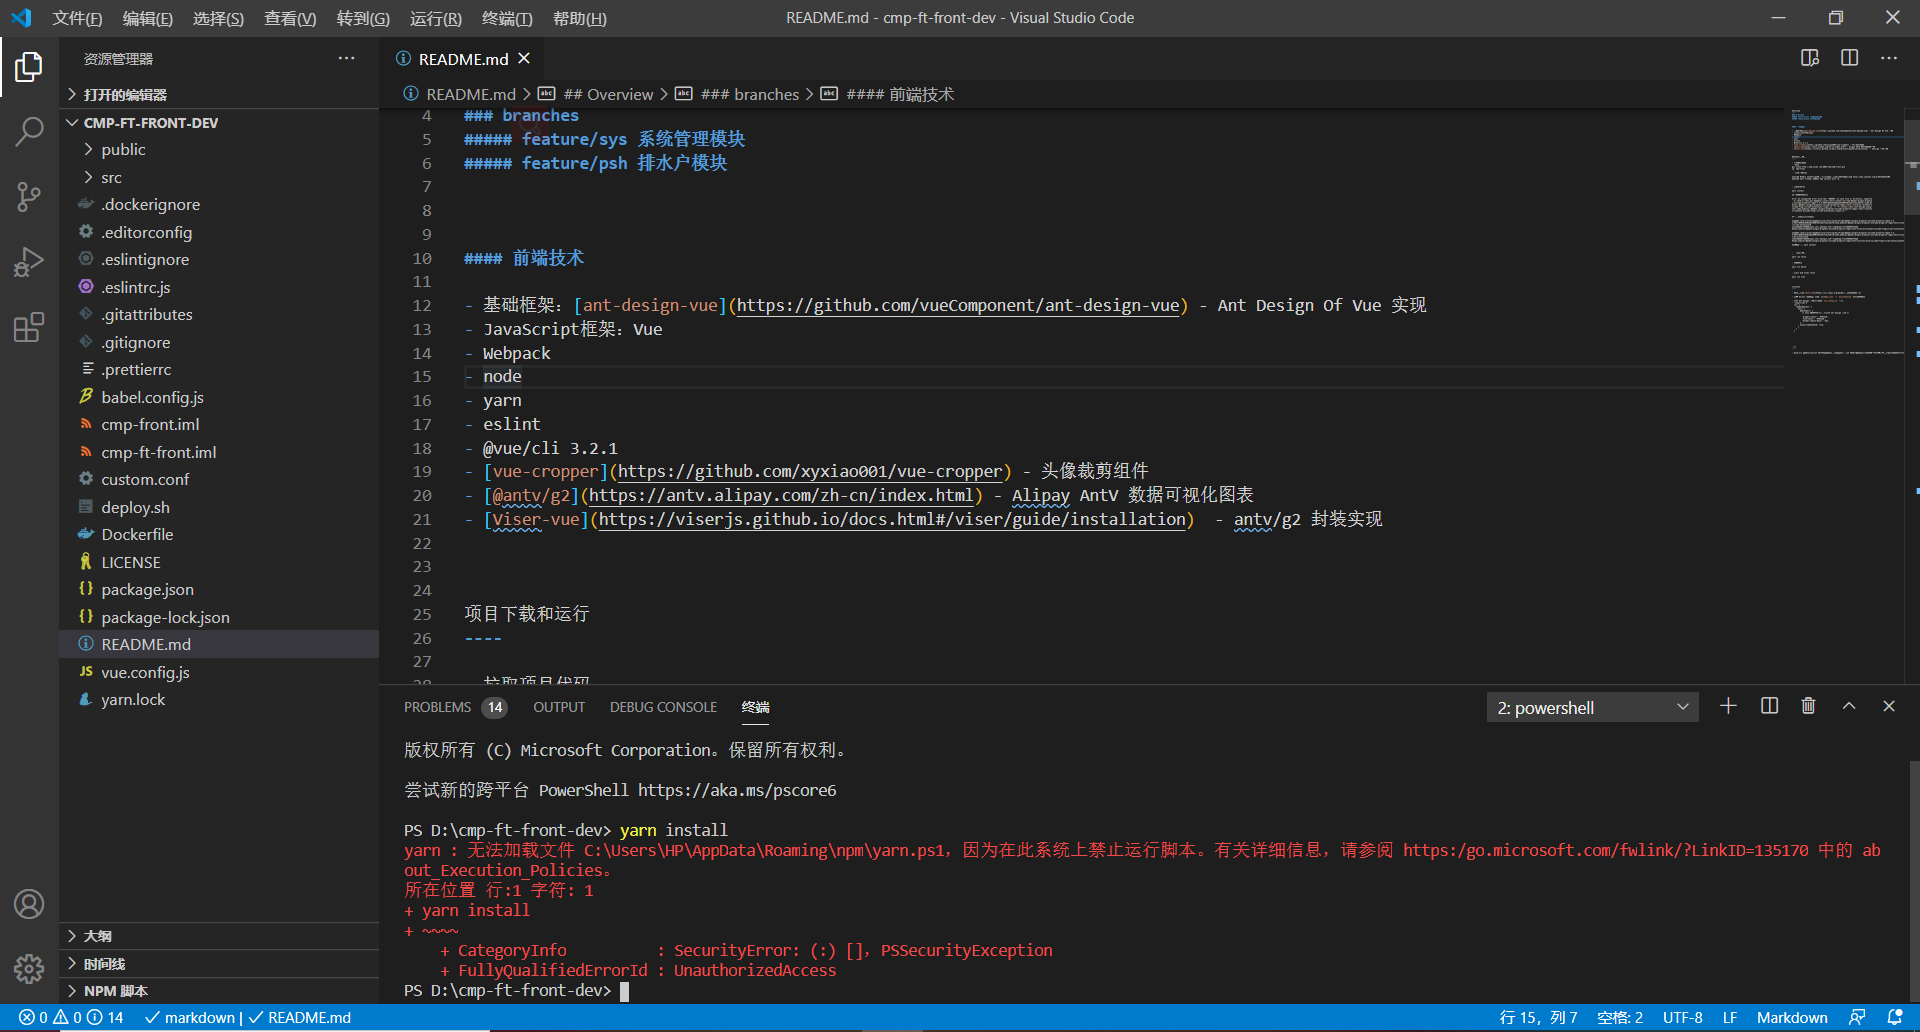Switch to the DEBUG CONSOLE tab

tap(663, 707)
